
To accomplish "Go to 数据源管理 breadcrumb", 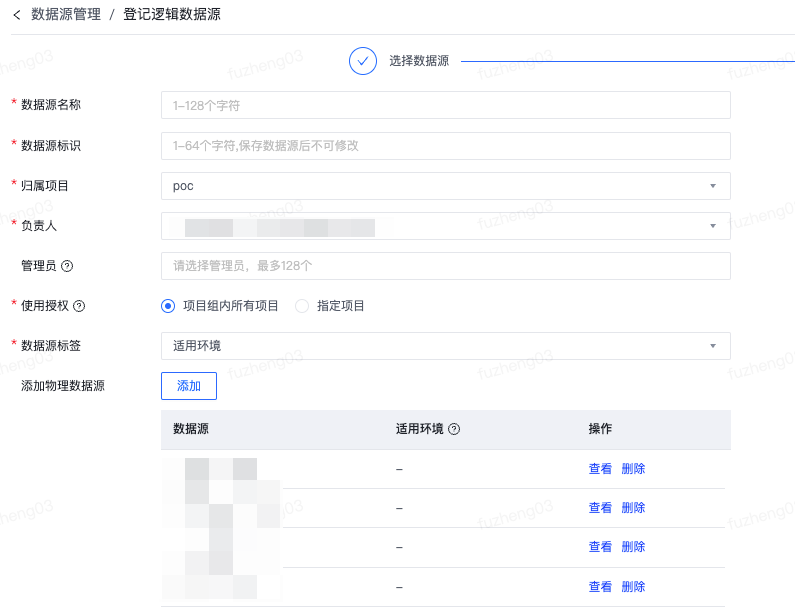I will pyautogui.click(x=66, y=15).
